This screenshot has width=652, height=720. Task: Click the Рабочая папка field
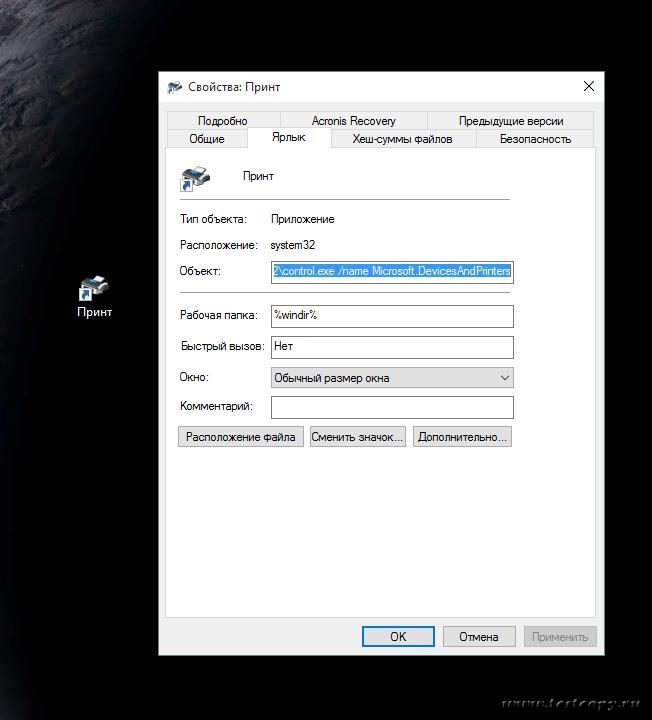[x=392, y=316]
